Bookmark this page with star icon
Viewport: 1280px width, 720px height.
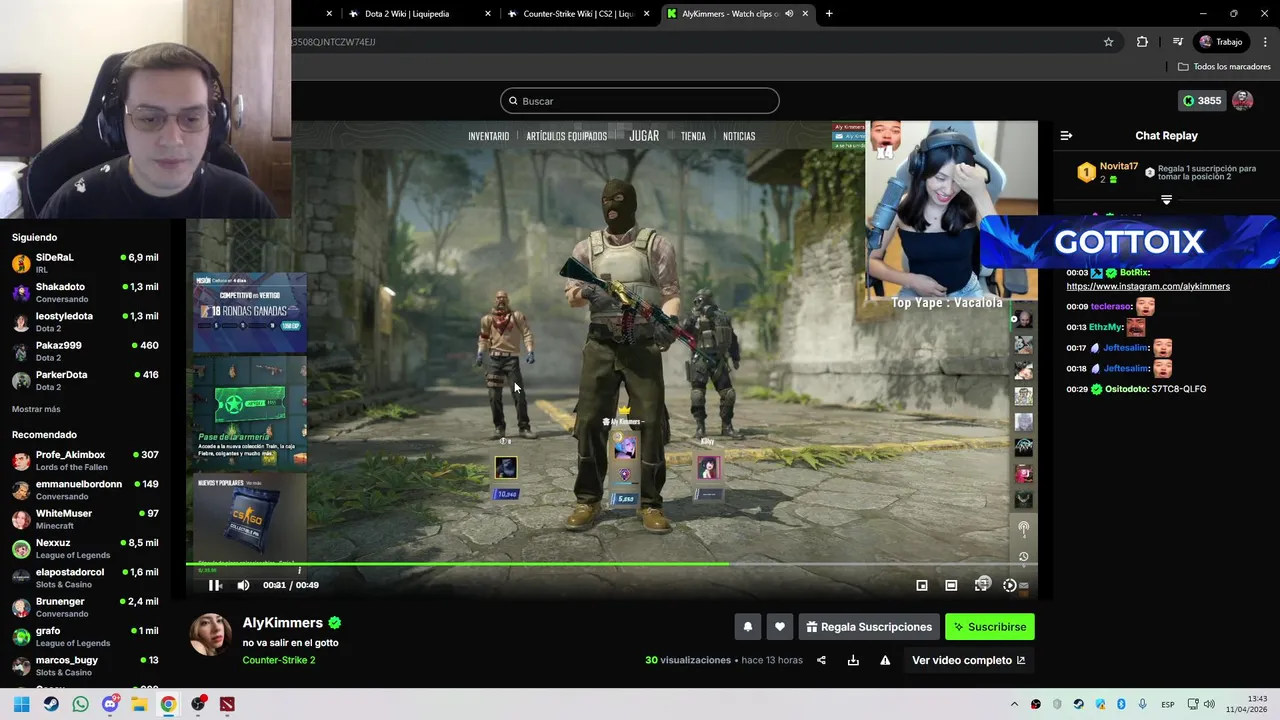click(1109, 42)
